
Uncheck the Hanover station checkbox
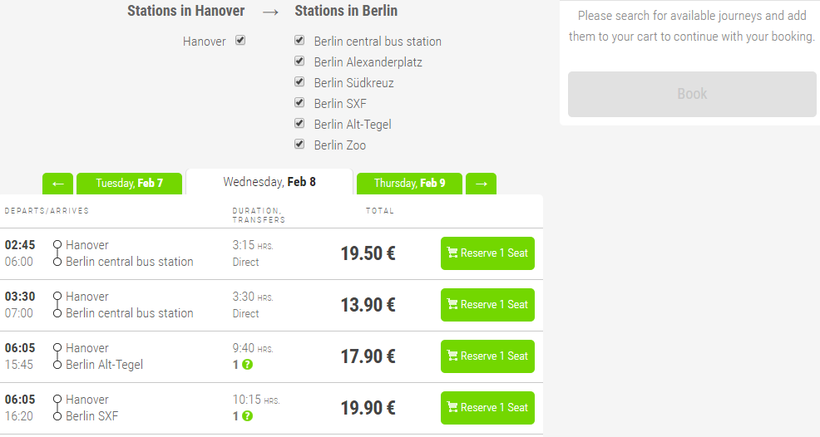click(x=240, y=41)
